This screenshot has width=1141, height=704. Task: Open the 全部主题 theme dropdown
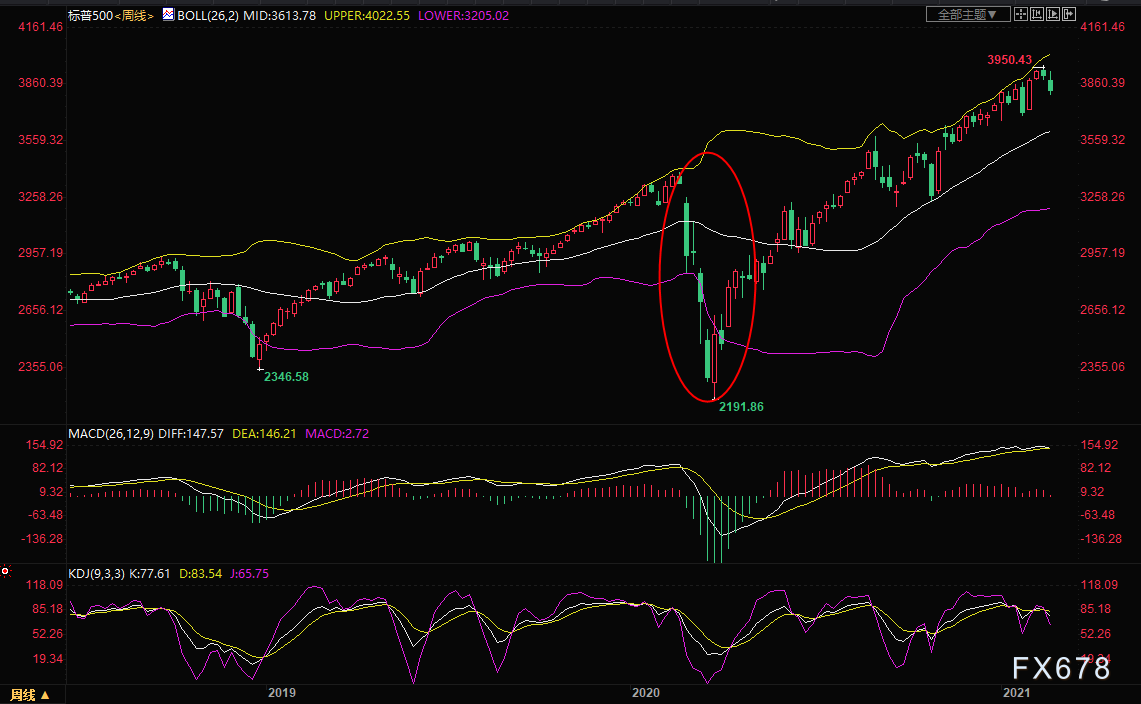pos(968,15)
